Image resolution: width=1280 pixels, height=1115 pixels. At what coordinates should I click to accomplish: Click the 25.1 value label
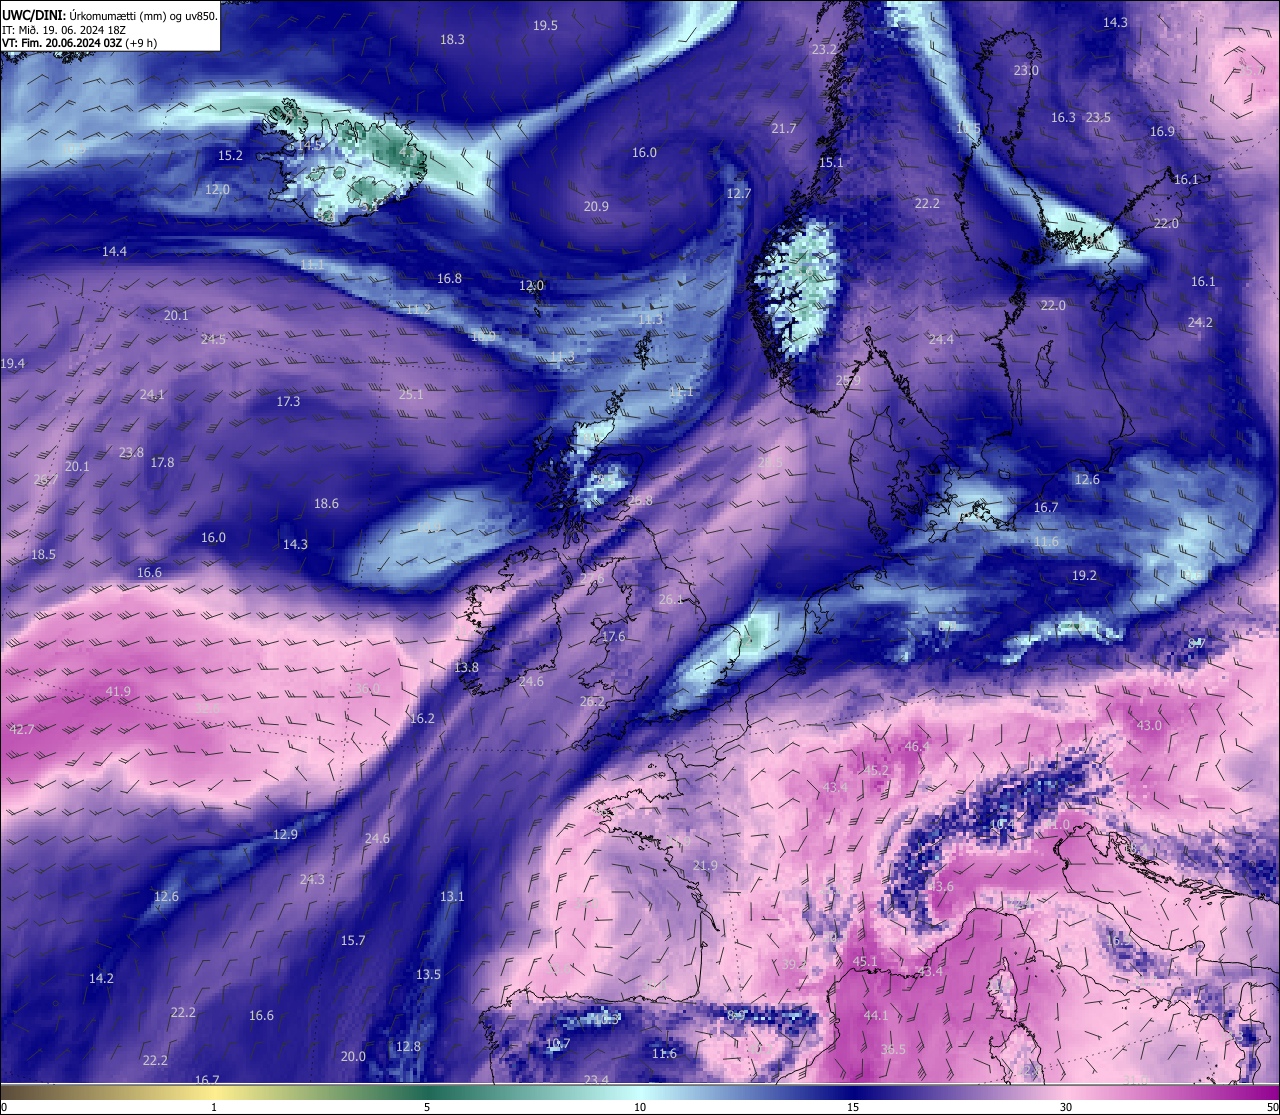point(411,395)
